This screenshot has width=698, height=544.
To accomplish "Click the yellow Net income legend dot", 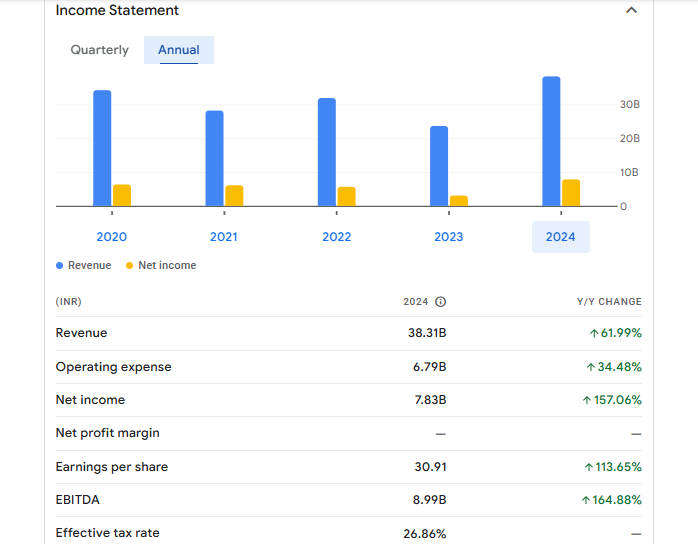I will tap(130, 266).
